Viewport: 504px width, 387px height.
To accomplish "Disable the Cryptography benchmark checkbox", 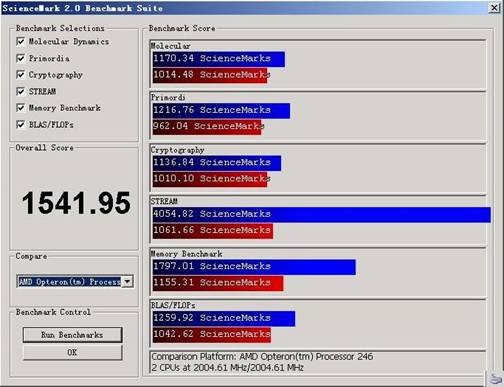I will click(20, 74).
